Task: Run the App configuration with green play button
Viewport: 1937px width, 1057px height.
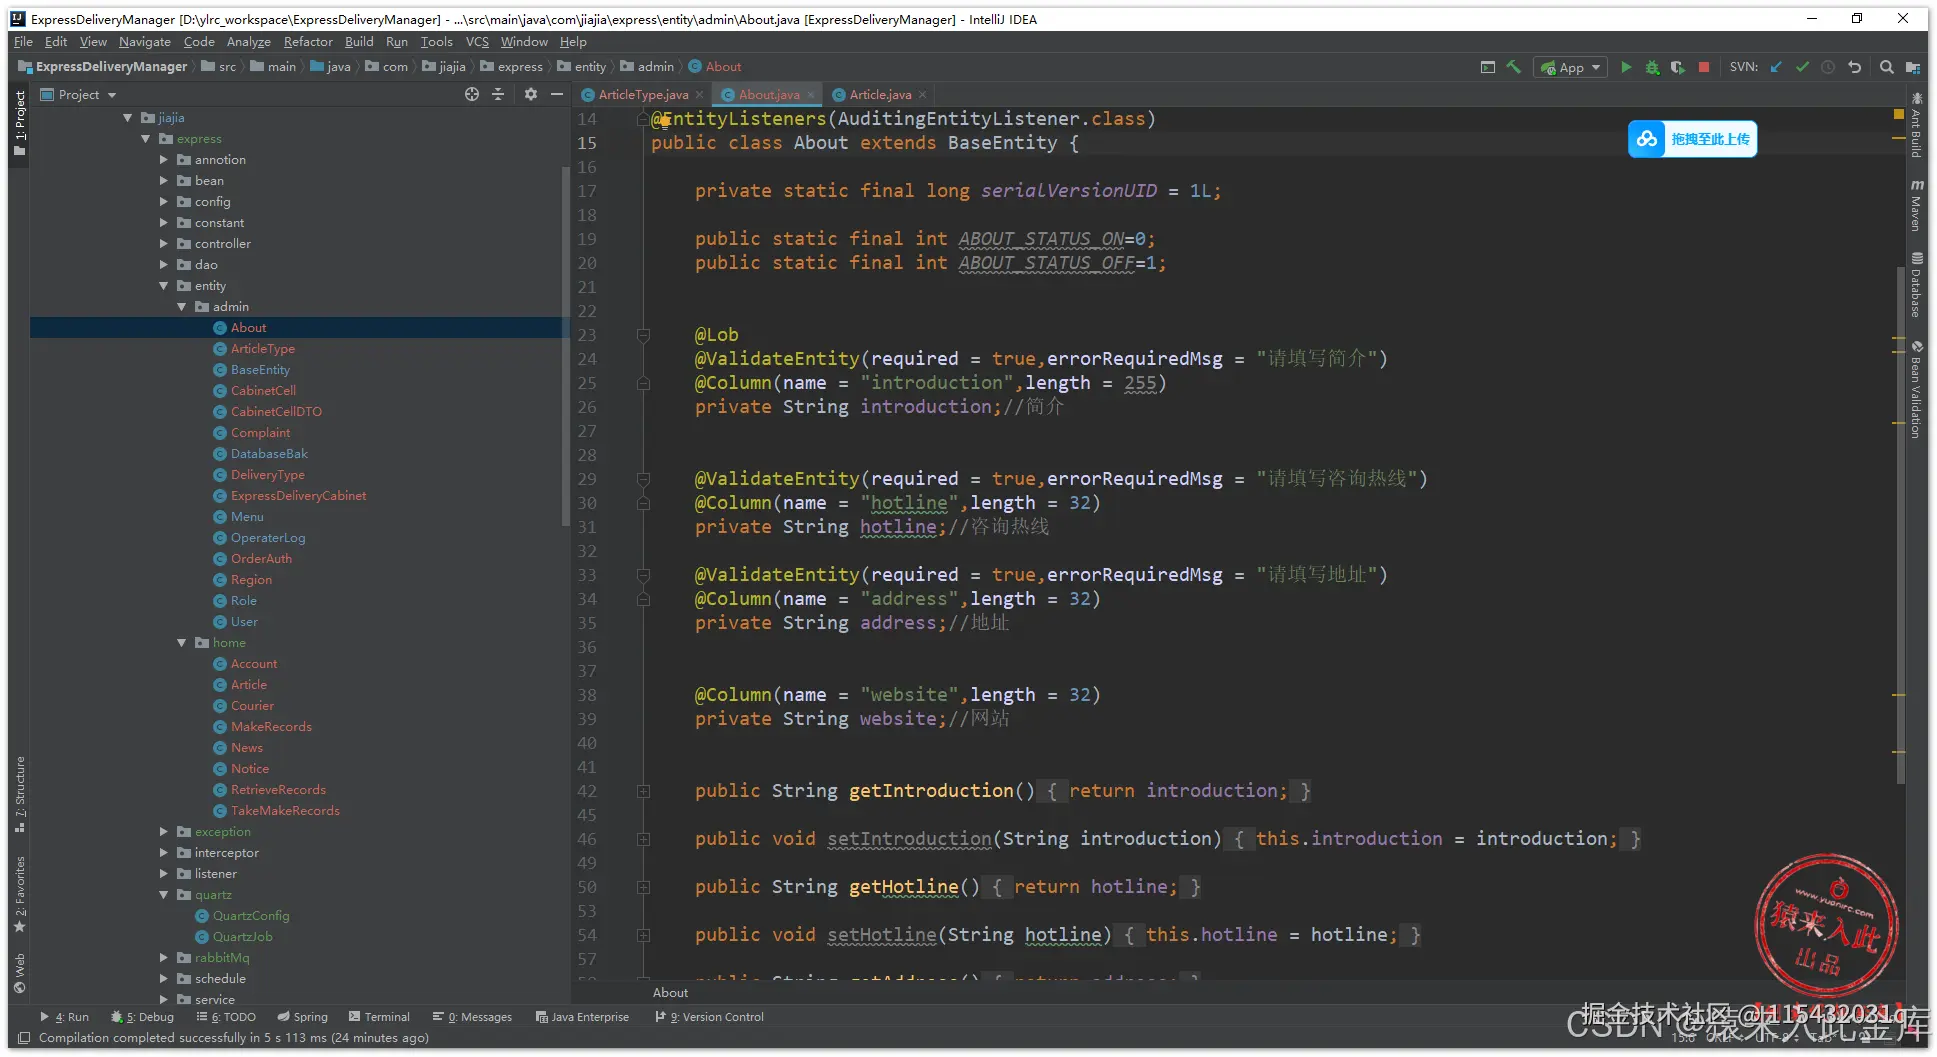Action: [1626, 67]
